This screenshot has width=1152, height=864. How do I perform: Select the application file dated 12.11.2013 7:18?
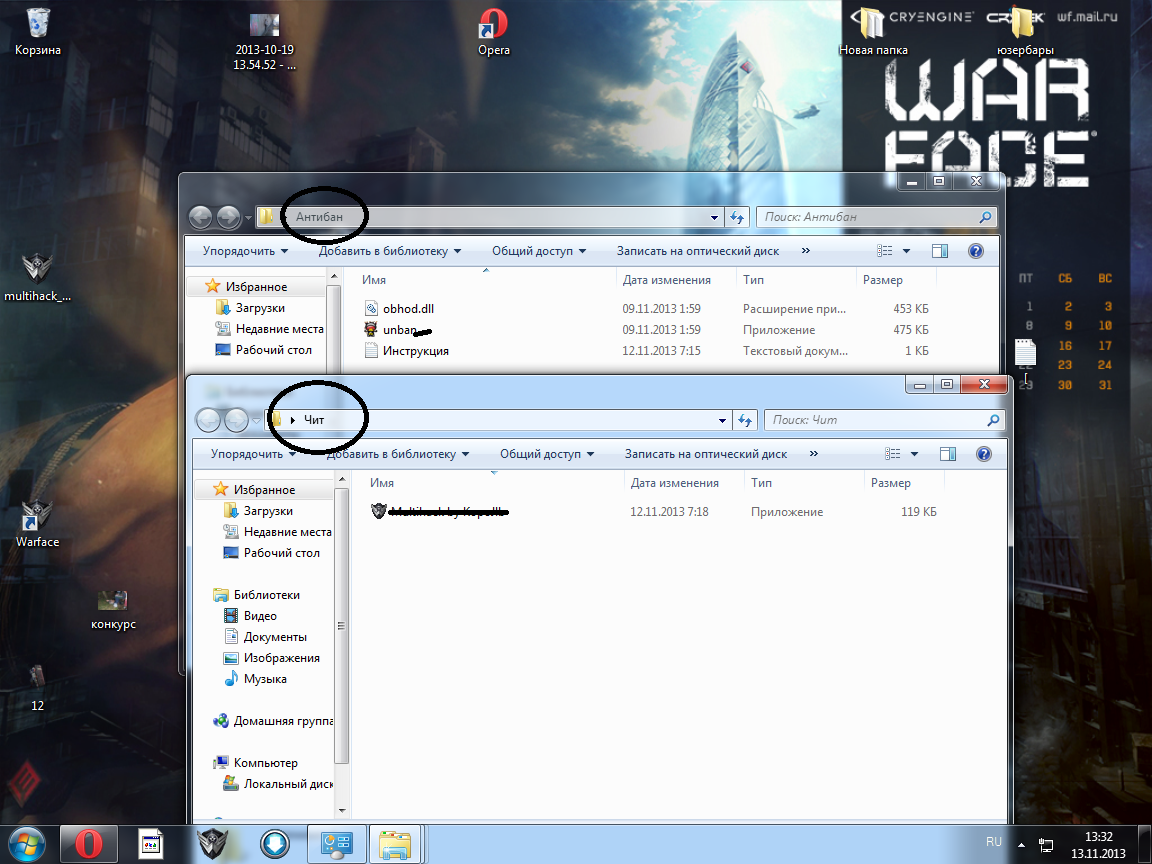click(x=654, y=511)
